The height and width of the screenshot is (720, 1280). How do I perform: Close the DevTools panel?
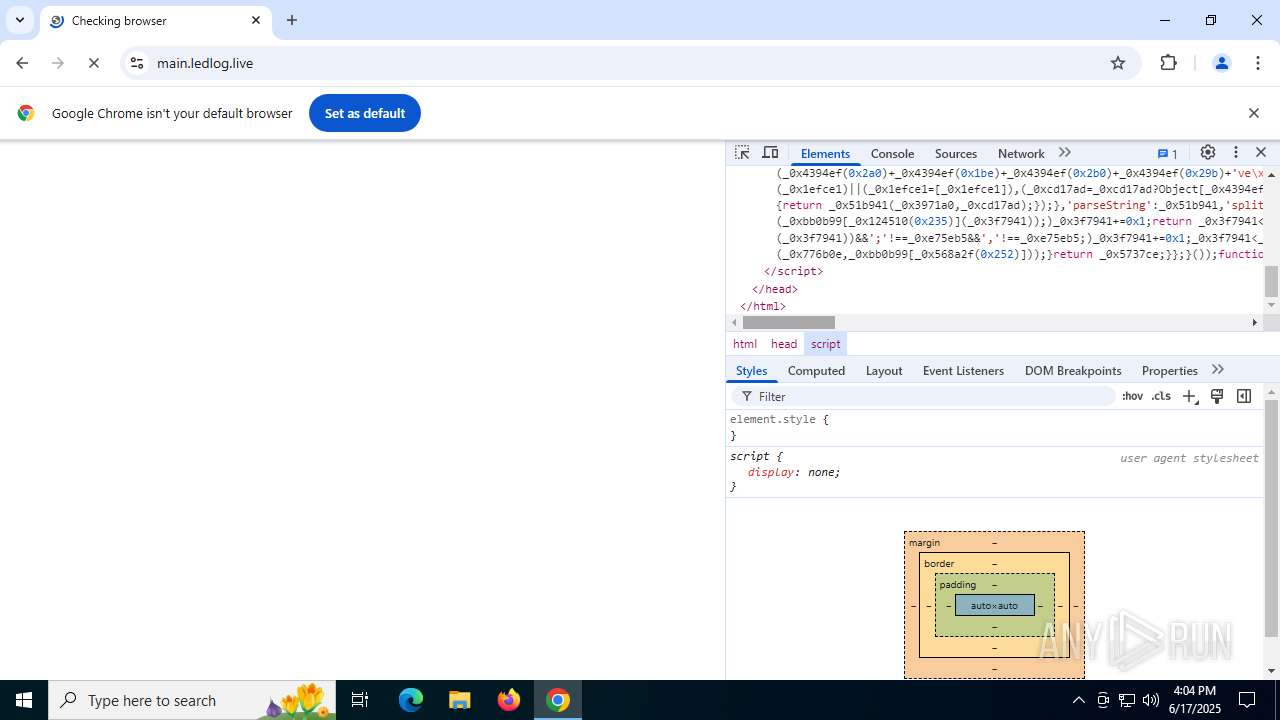coord(1261,153)
